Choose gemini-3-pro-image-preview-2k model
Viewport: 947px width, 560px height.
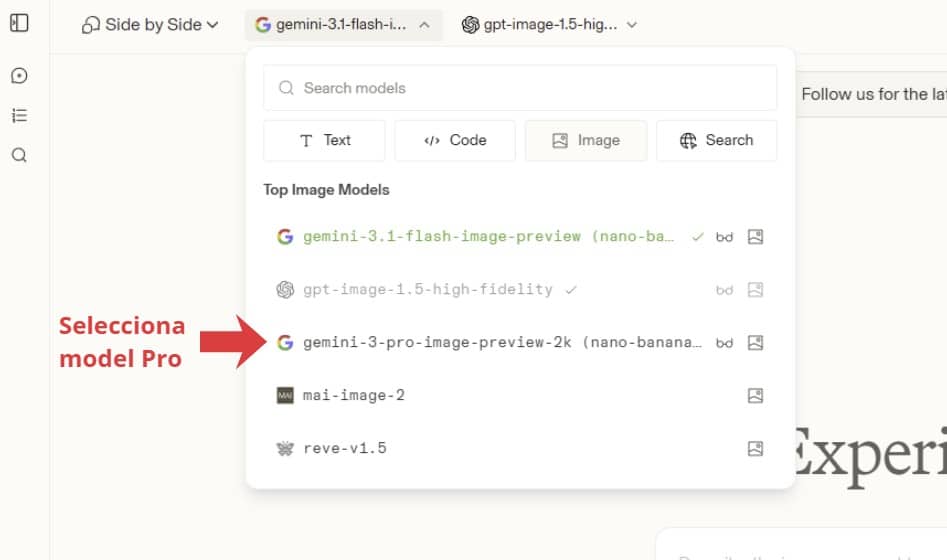(520, 343)
